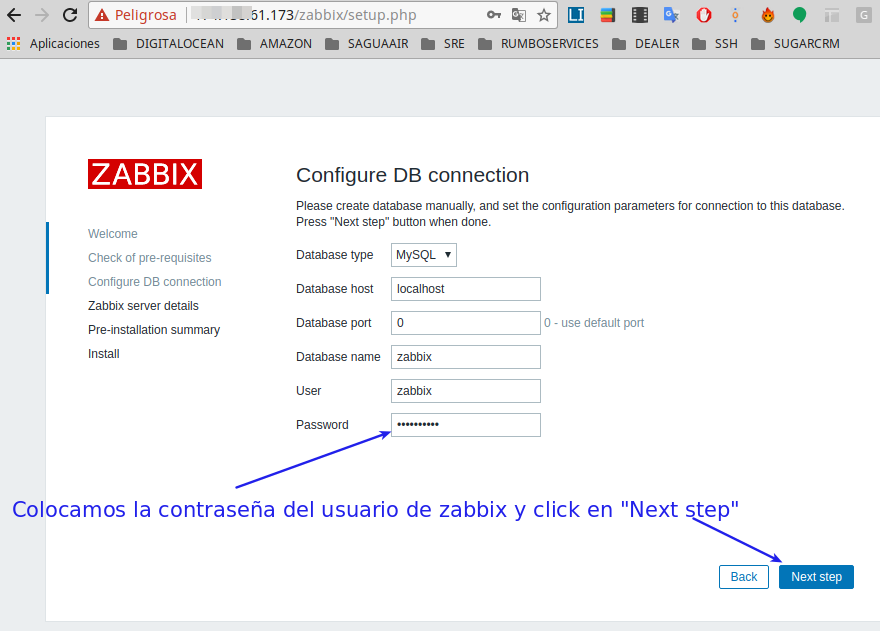Click the '0 - use default port' hint
This screenshot has height=631, width=880.
594,323
